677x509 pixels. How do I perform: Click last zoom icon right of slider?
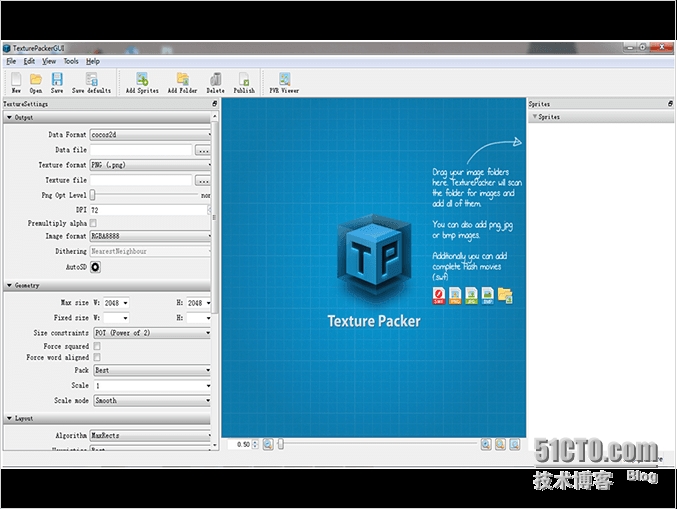(x=515, y=444)
